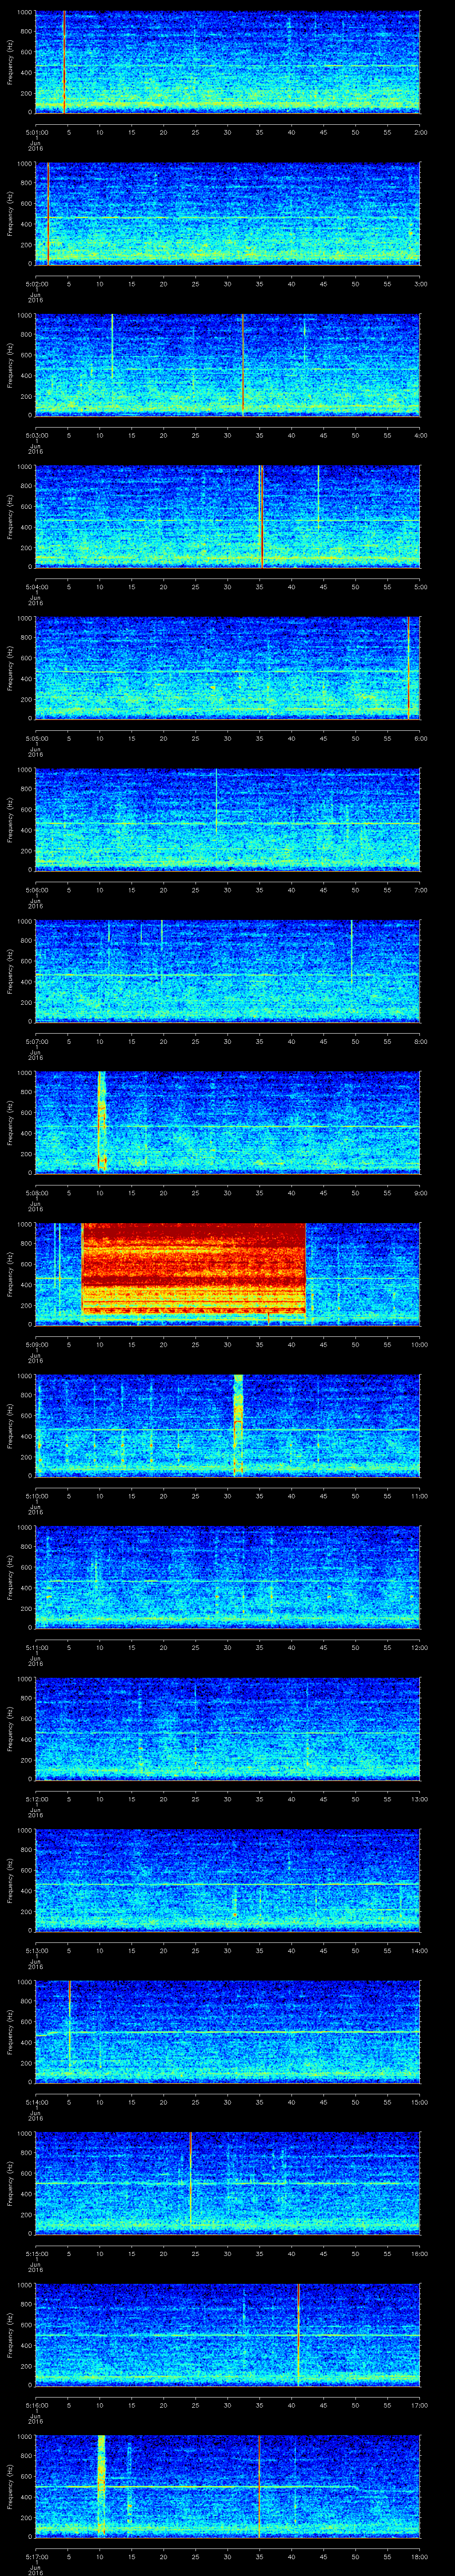Click the spectrogram panel starting at 5:11:00

pos(228,1578)
